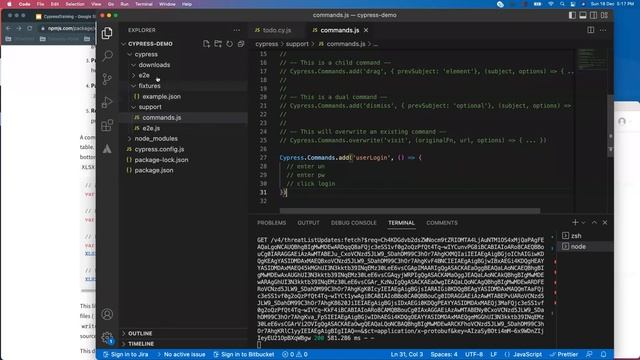Click No active issue in status bar
Screen dimensions: 640x360
[x=181, y=354]
